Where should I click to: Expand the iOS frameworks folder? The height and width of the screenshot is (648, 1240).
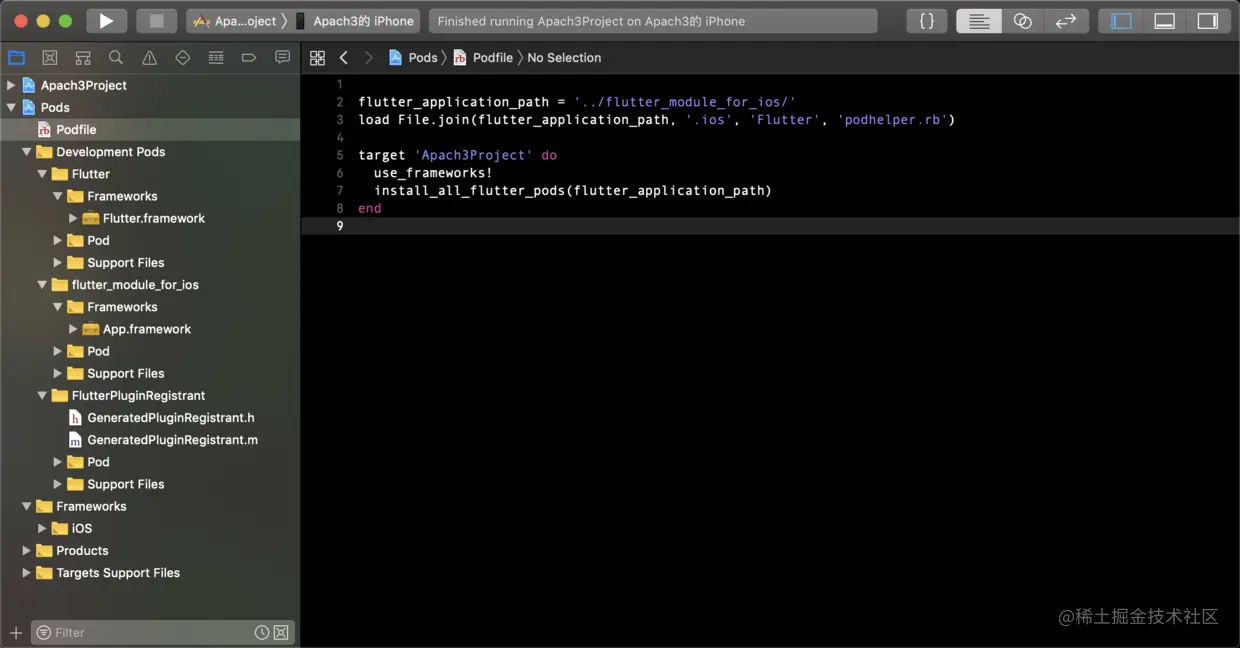coord(42,528)
